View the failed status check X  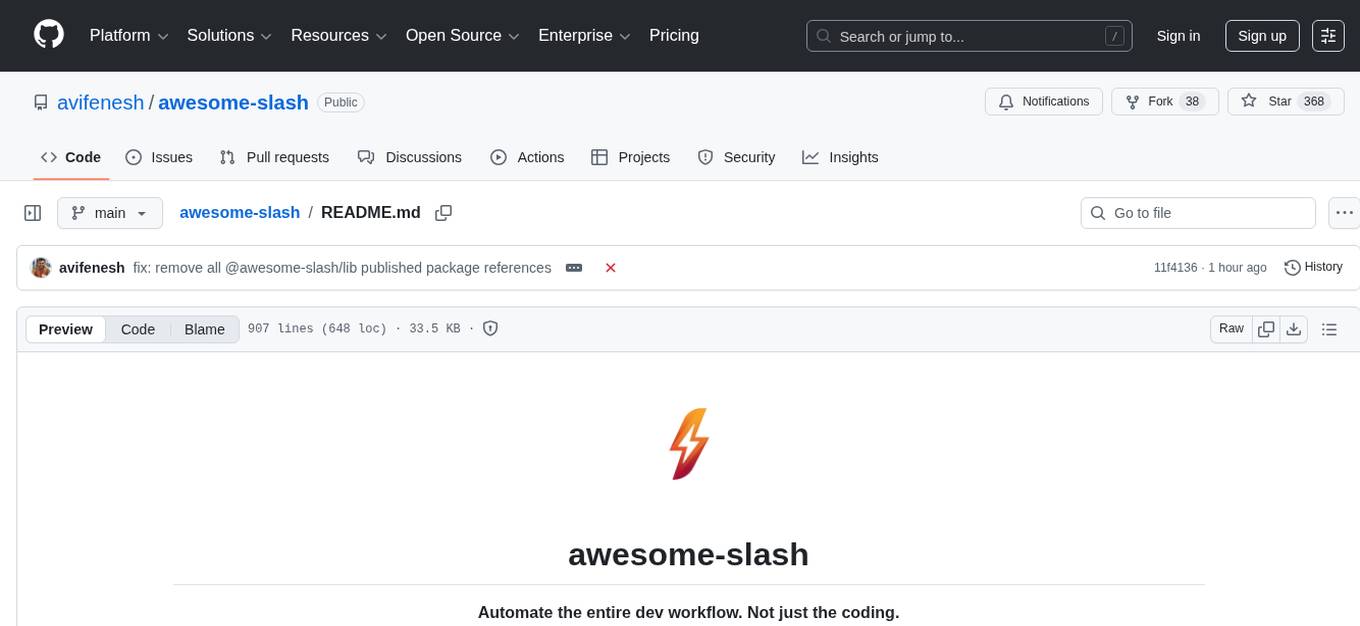610,267
